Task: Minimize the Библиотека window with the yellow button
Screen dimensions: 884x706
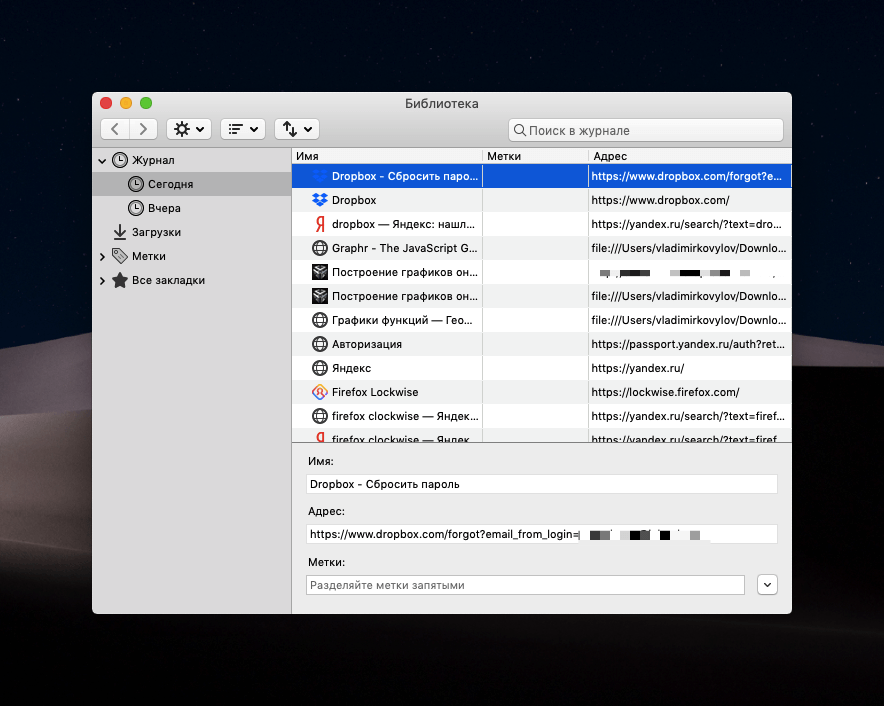Action: [x=126, y=103]
